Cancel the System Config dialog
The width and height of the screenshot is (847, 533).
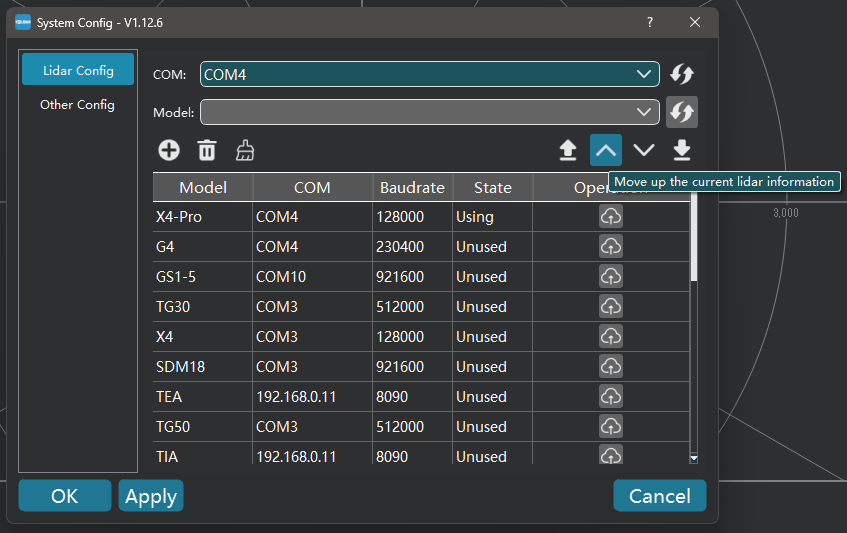tap(659, 496)
